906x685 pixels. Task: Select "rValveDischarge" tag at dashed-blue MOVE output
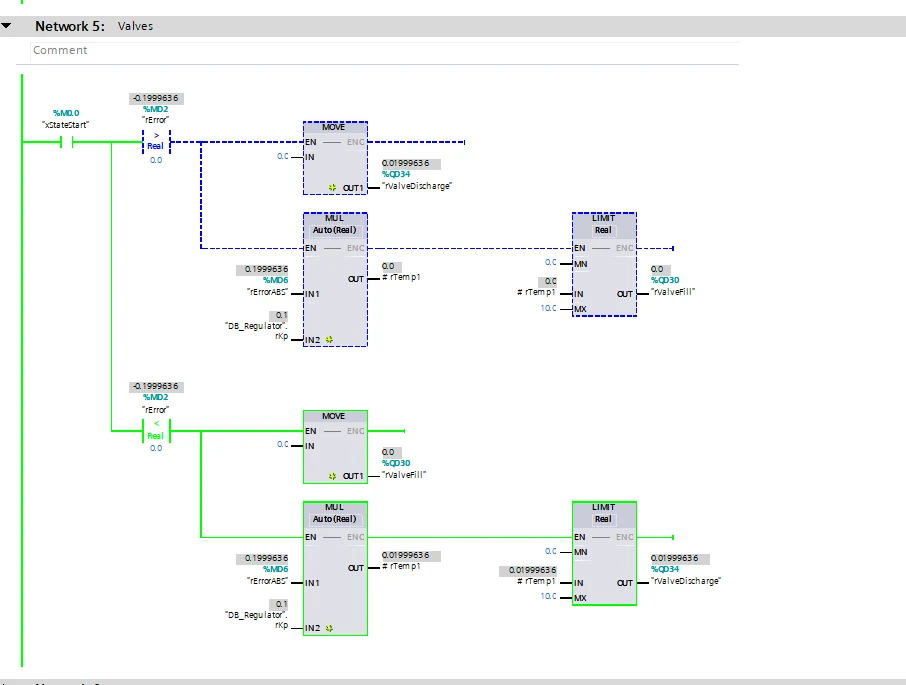[417, 186]
